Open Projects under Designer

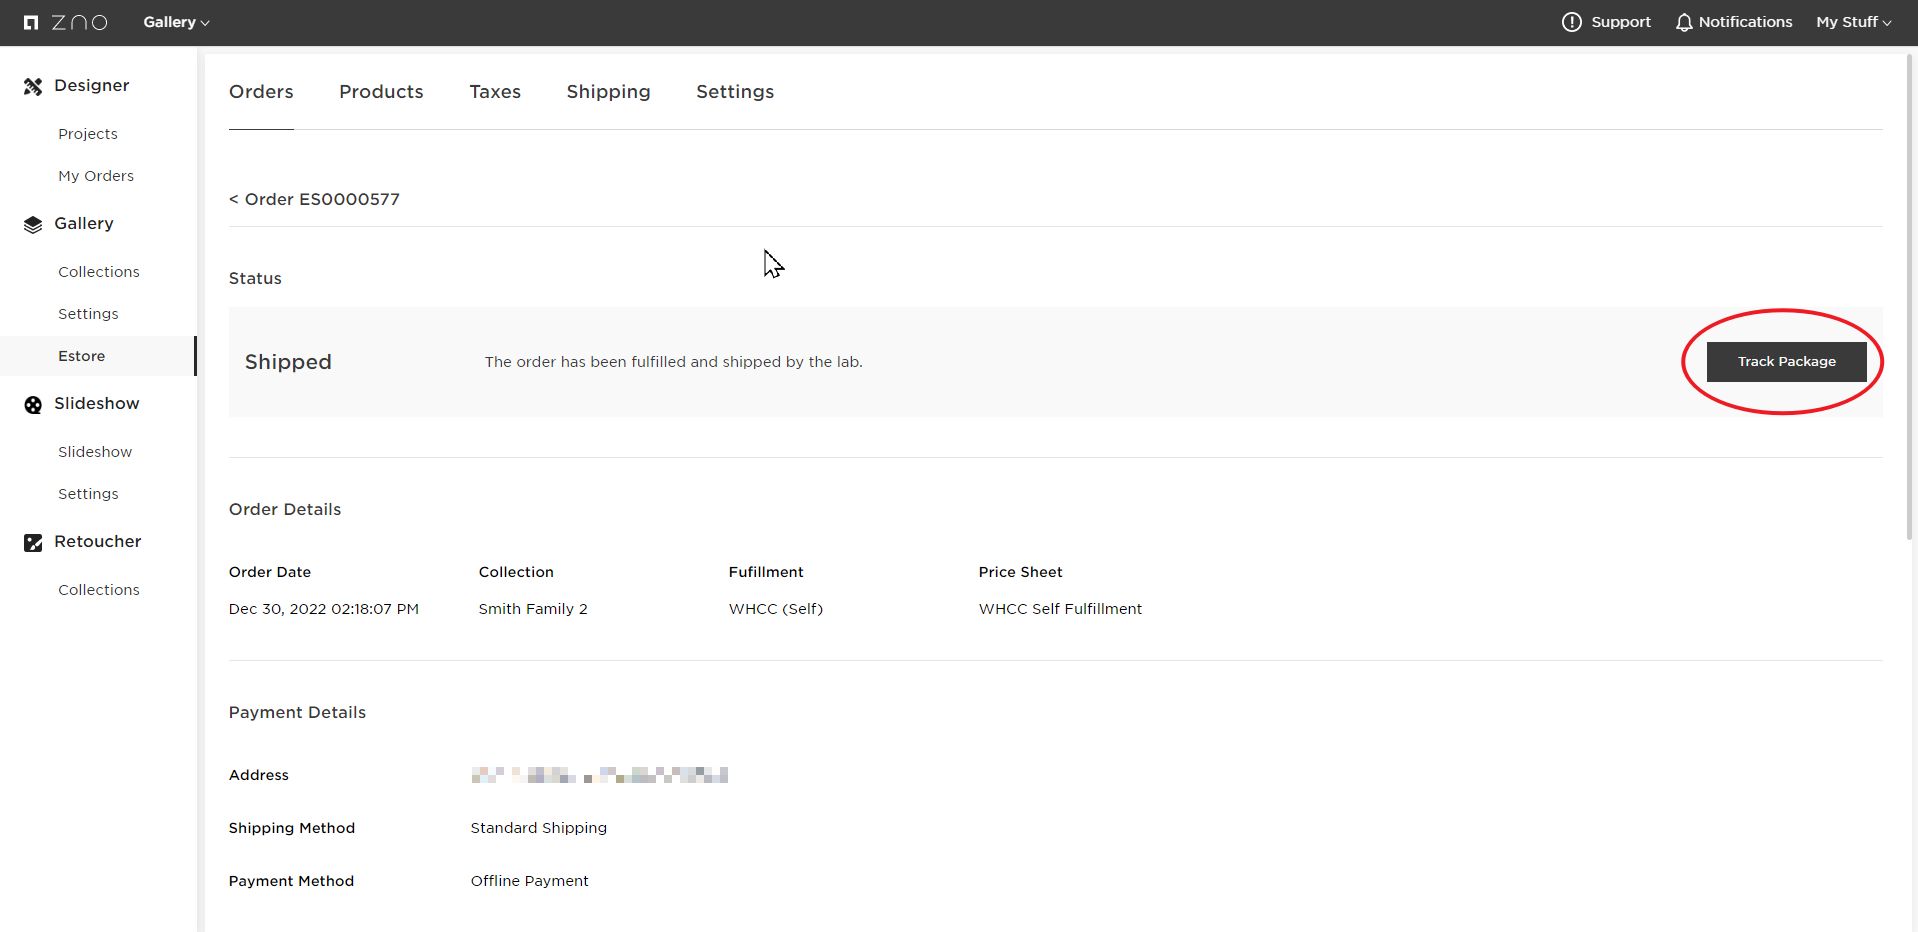(88, 134)
